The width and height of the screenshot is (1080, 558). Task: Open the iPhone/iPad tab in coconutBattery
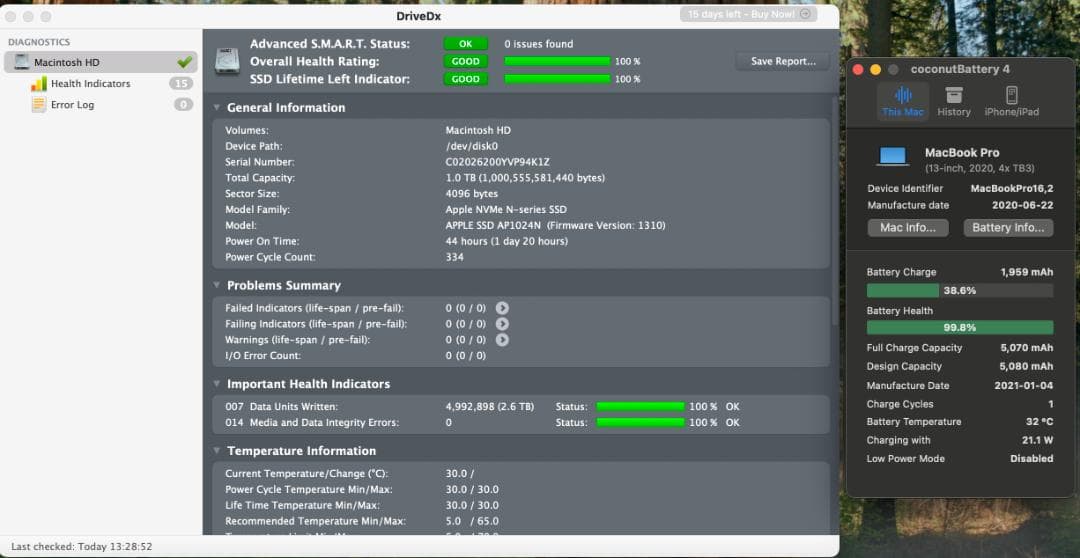click(x=1011, y=101)
